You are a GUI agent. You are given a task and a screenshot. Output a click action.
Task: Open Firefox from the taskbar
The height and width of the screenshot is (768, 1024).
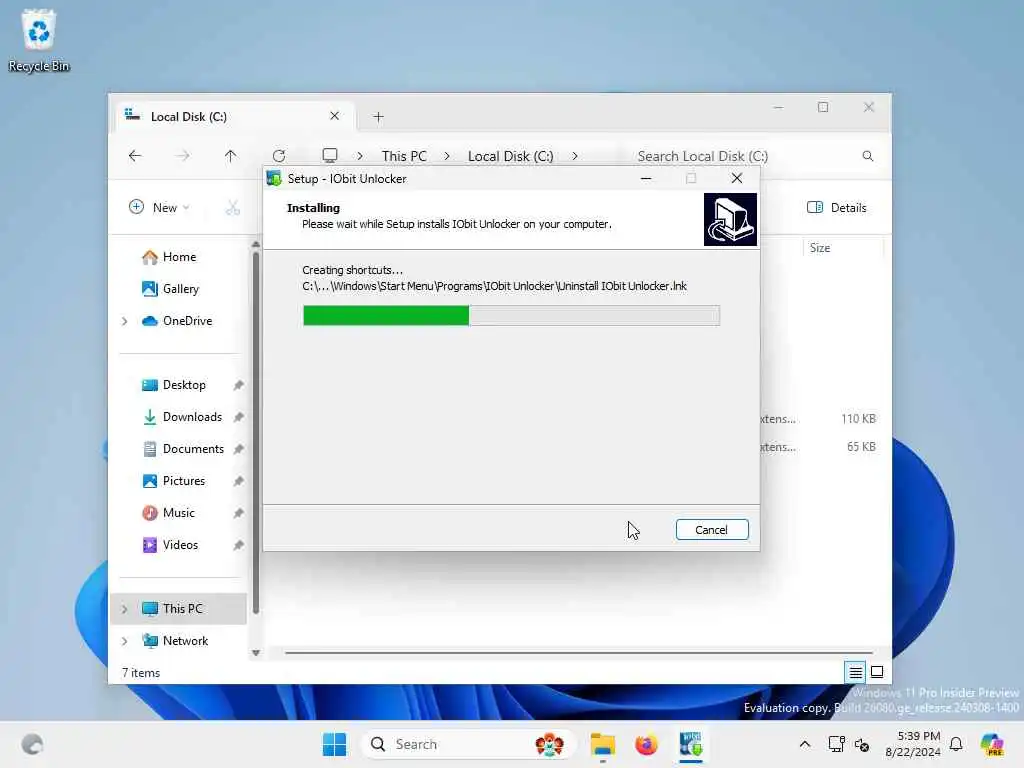tap(646, 744)
